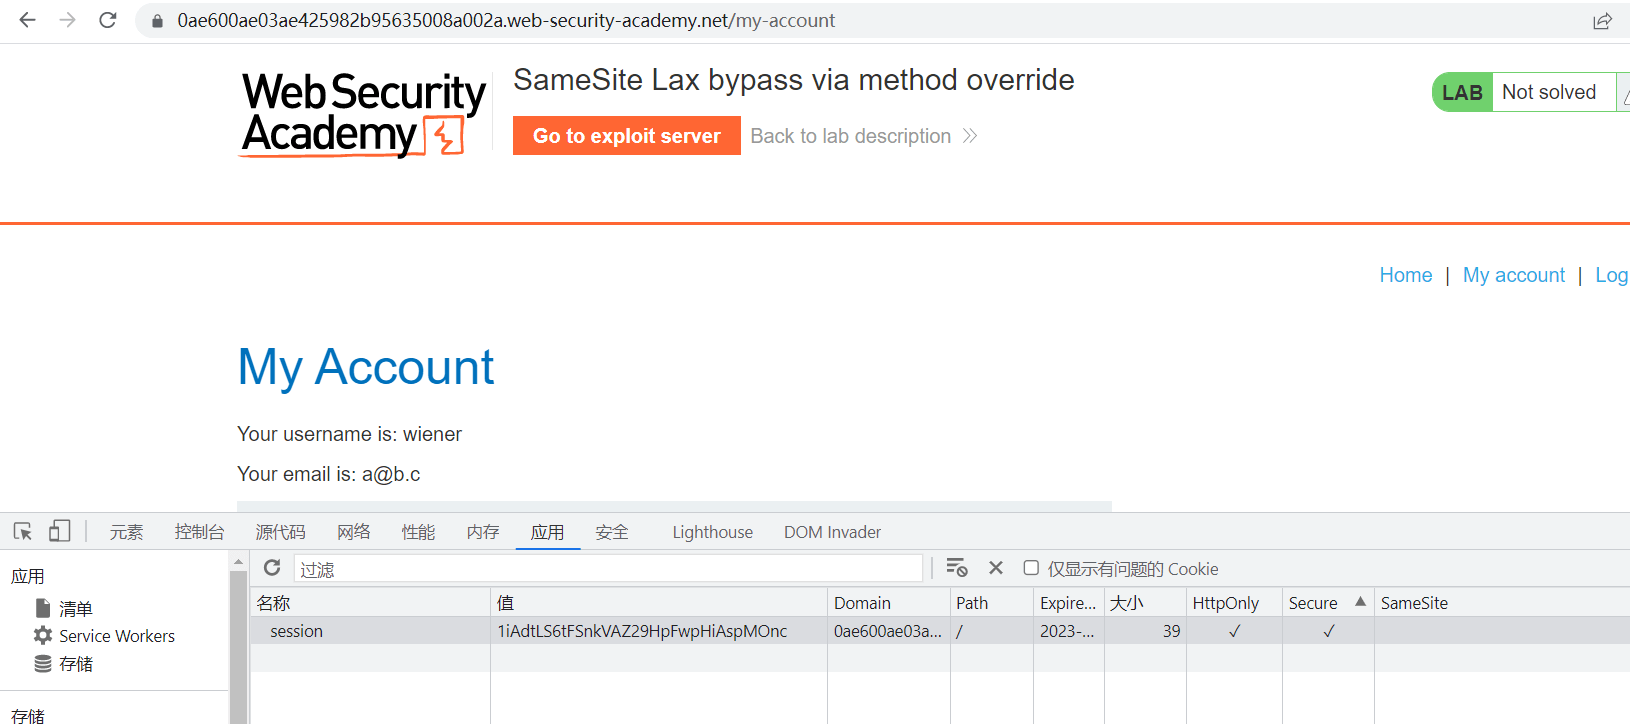
Task: Activate the inspect element picker icon
Action: click(x=23, y=531)
